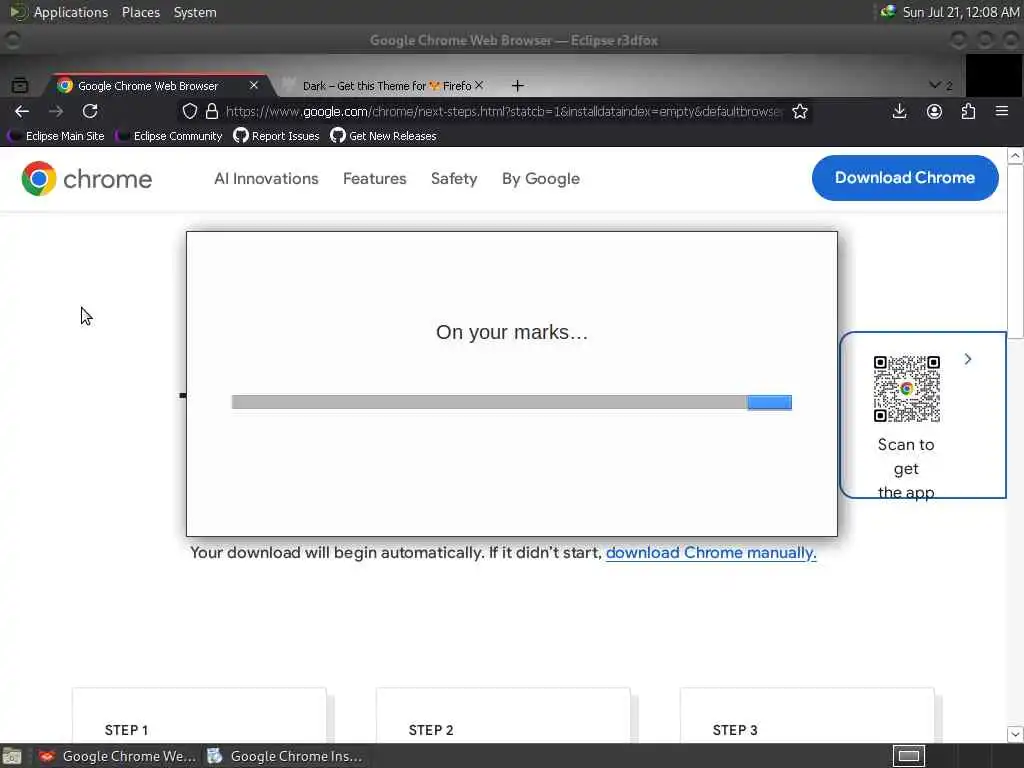Switch to Google Chrome Web Browser tab

(x=157, y=86)
